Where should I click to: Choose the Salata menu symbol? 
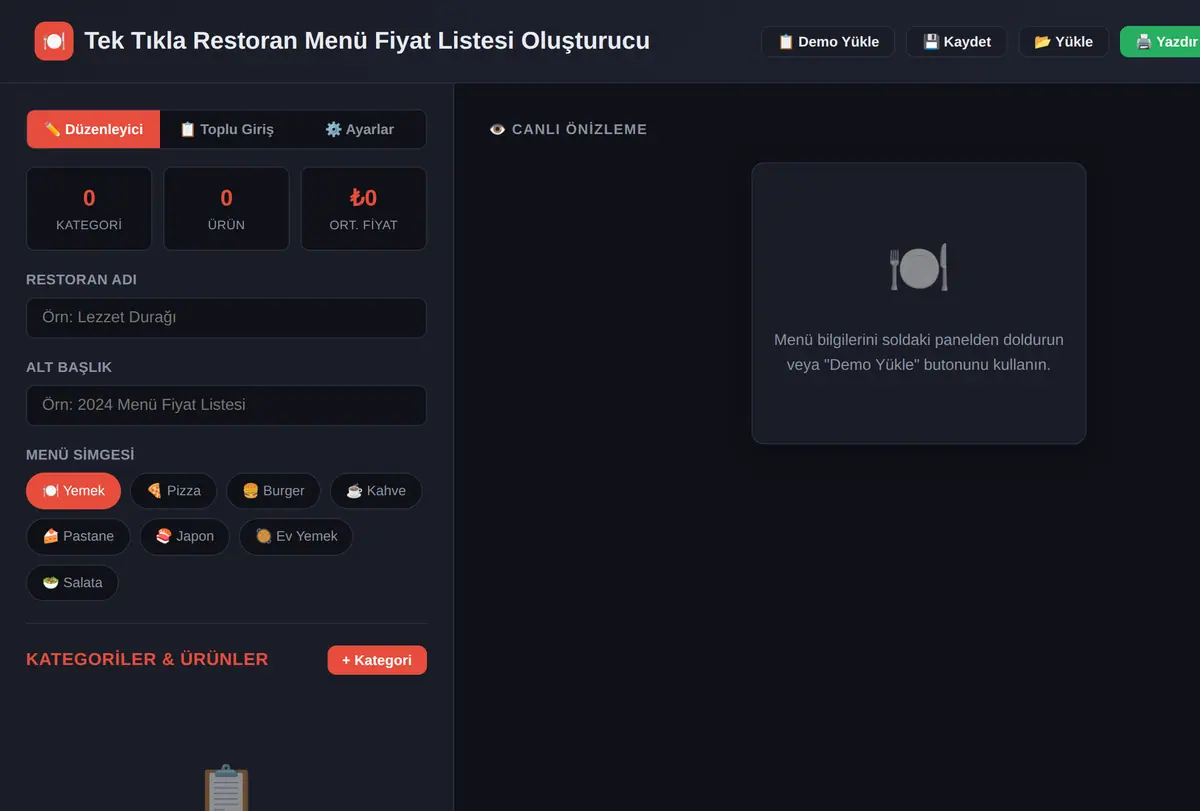pyautogui.click(x=72, y=583)
